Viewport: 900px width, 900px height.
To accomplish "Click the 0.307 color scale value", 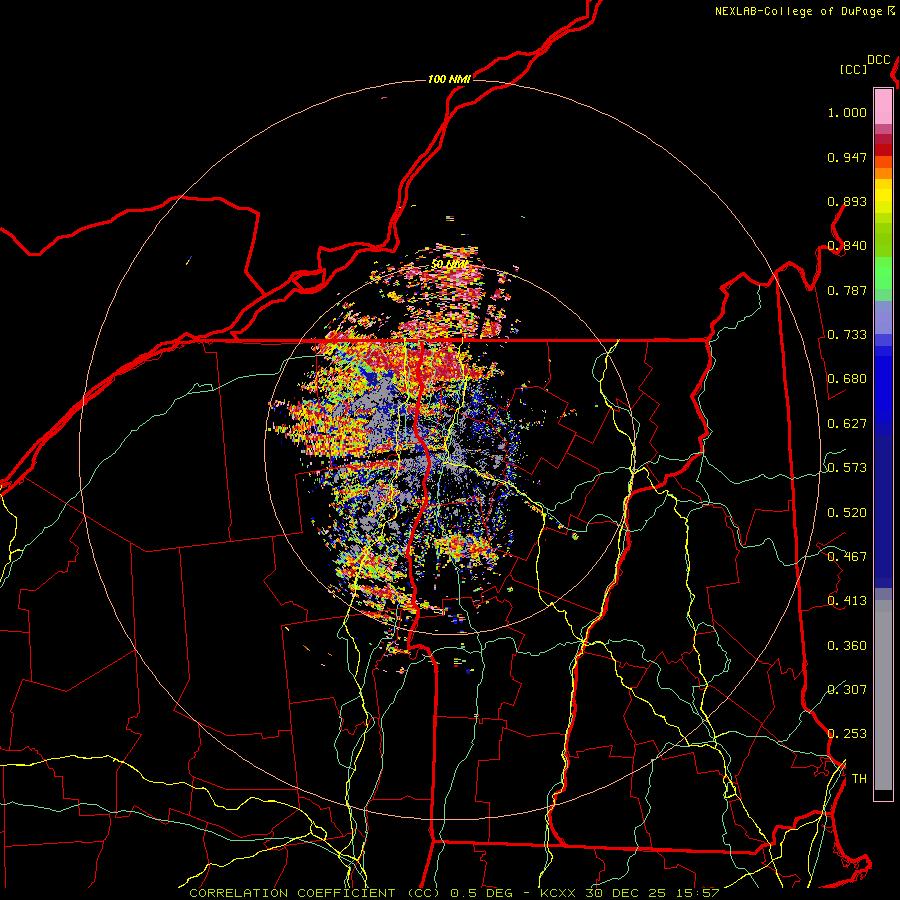I will (x=847, y=689).
